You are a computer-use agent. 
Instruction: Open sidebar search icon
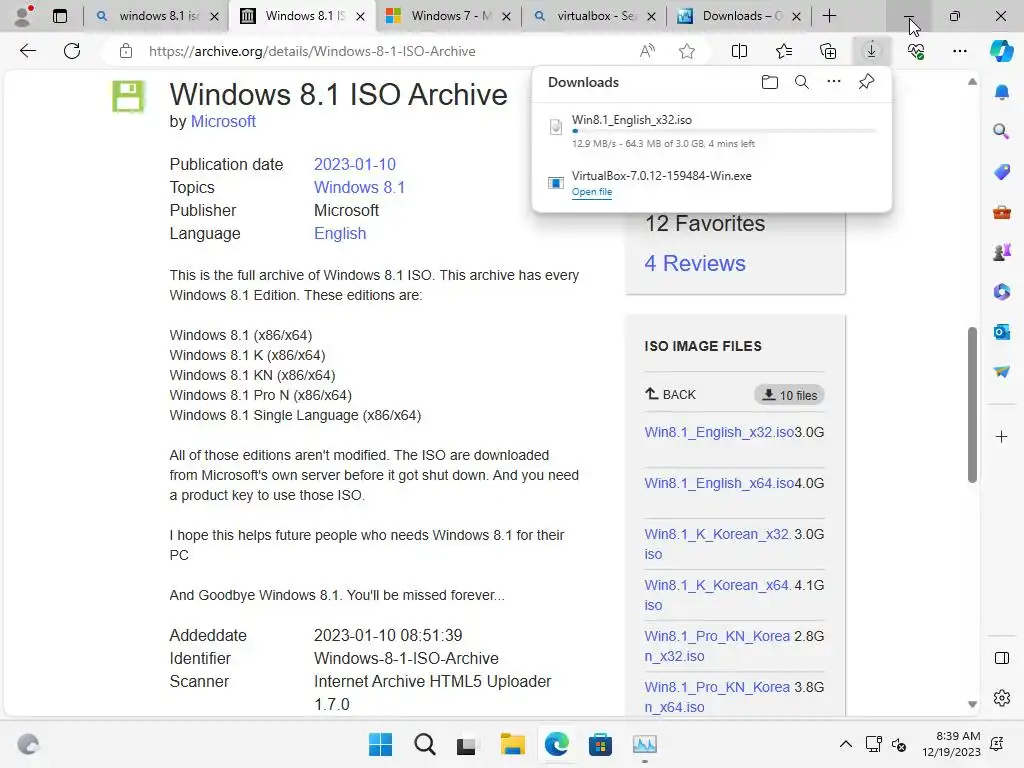point(1002,131)
